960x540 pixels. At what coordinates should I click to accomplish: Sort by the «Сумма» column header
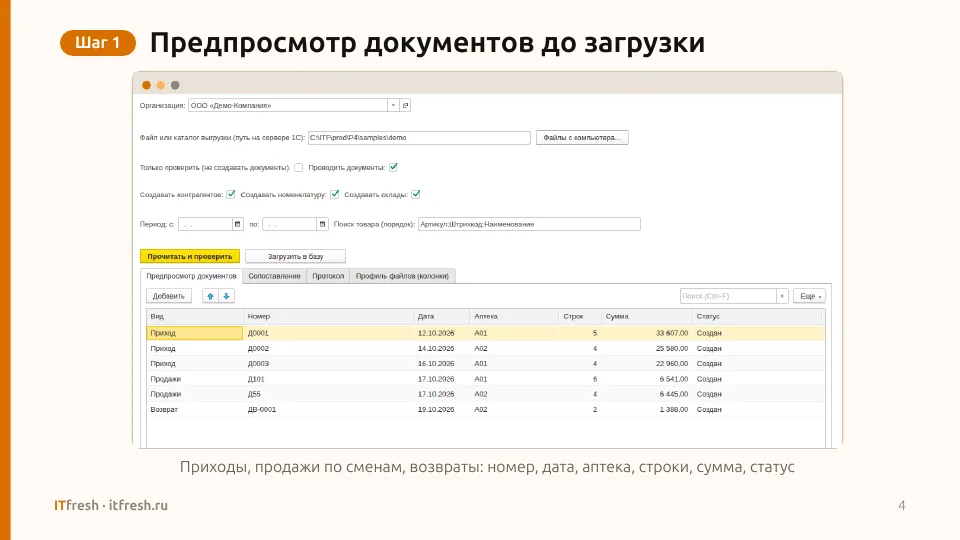647,317
